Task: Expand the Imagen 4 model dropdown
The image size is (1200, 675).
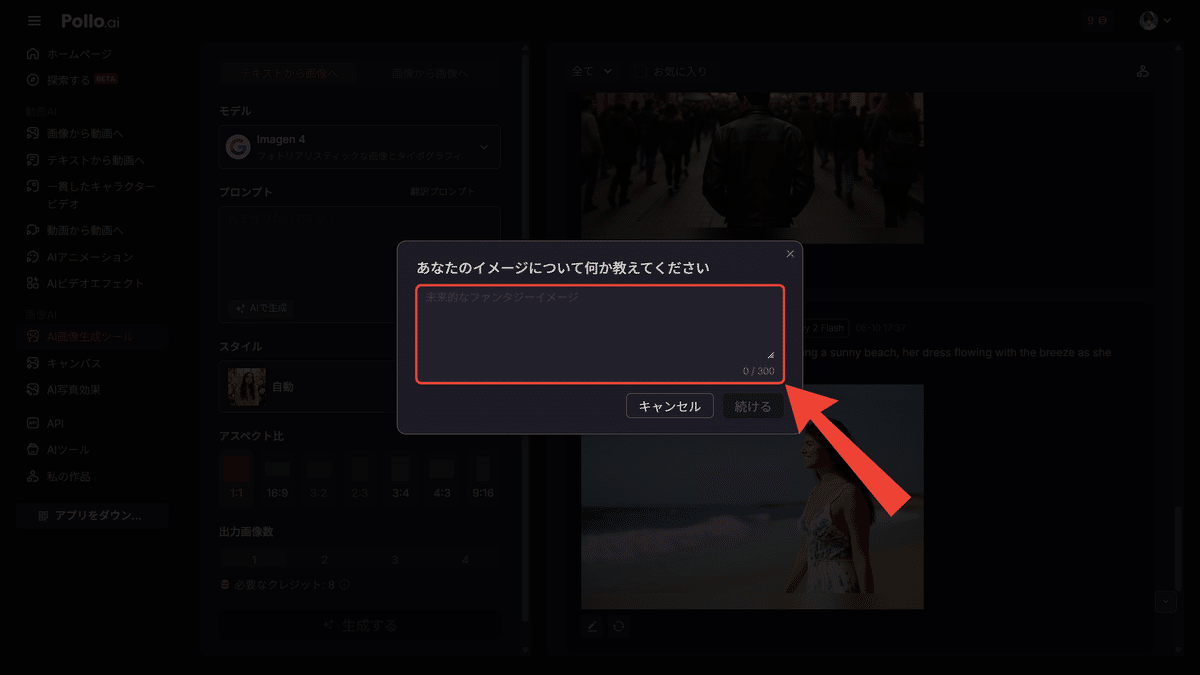Action: [x=360, y=147]
